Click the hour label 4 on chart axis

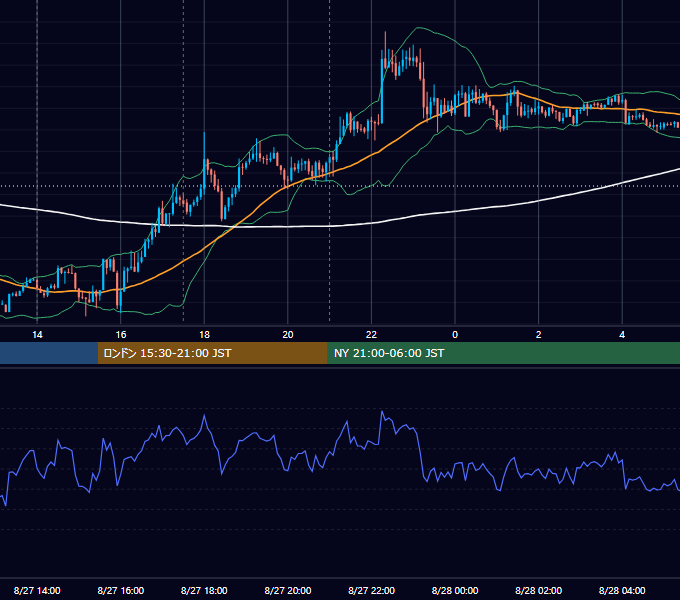pyautogui.click(x=622, y=335)
